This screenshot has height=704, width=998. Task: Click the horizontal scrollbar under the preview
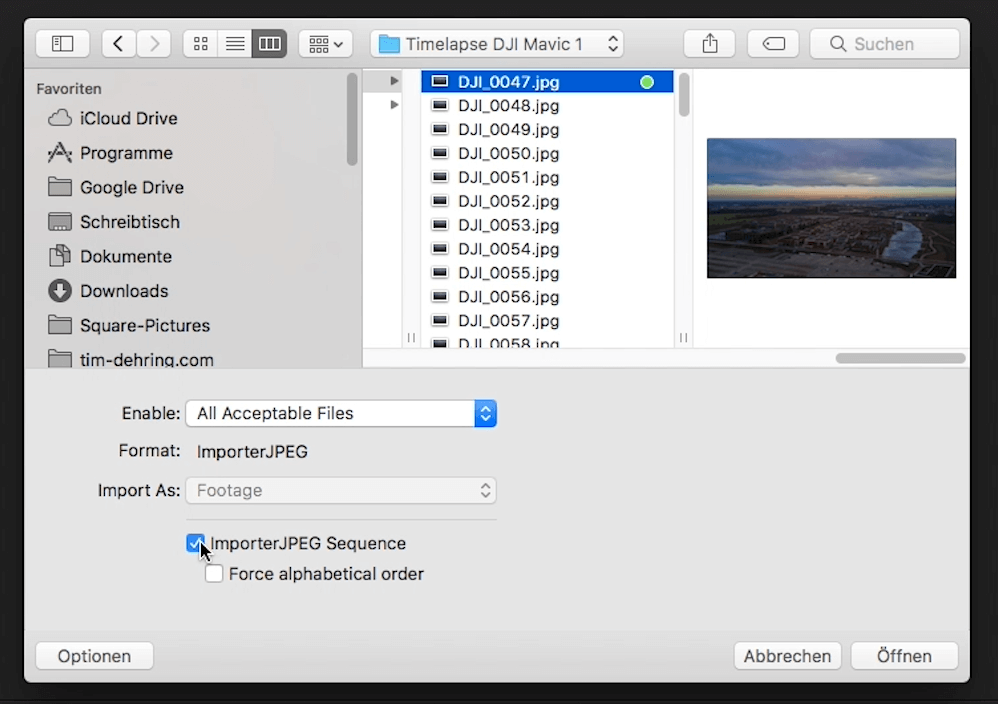tap(900, 358)
